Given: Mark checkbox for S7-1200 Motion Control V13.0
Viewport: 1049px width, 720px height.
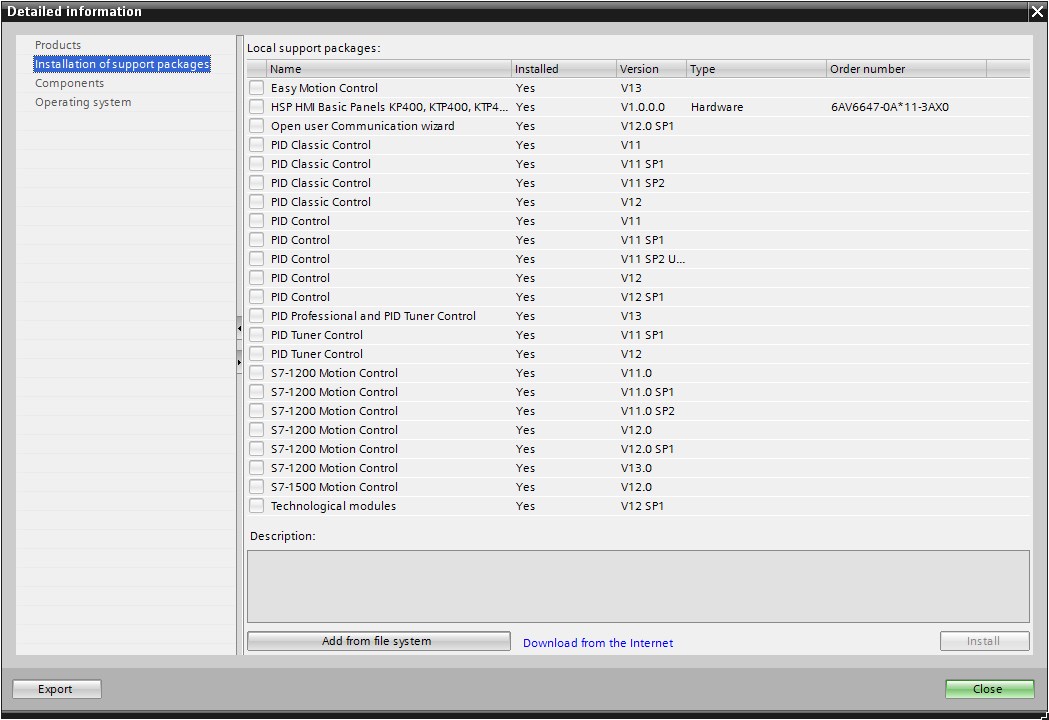Looking at the screenshot, I should 256,468.
